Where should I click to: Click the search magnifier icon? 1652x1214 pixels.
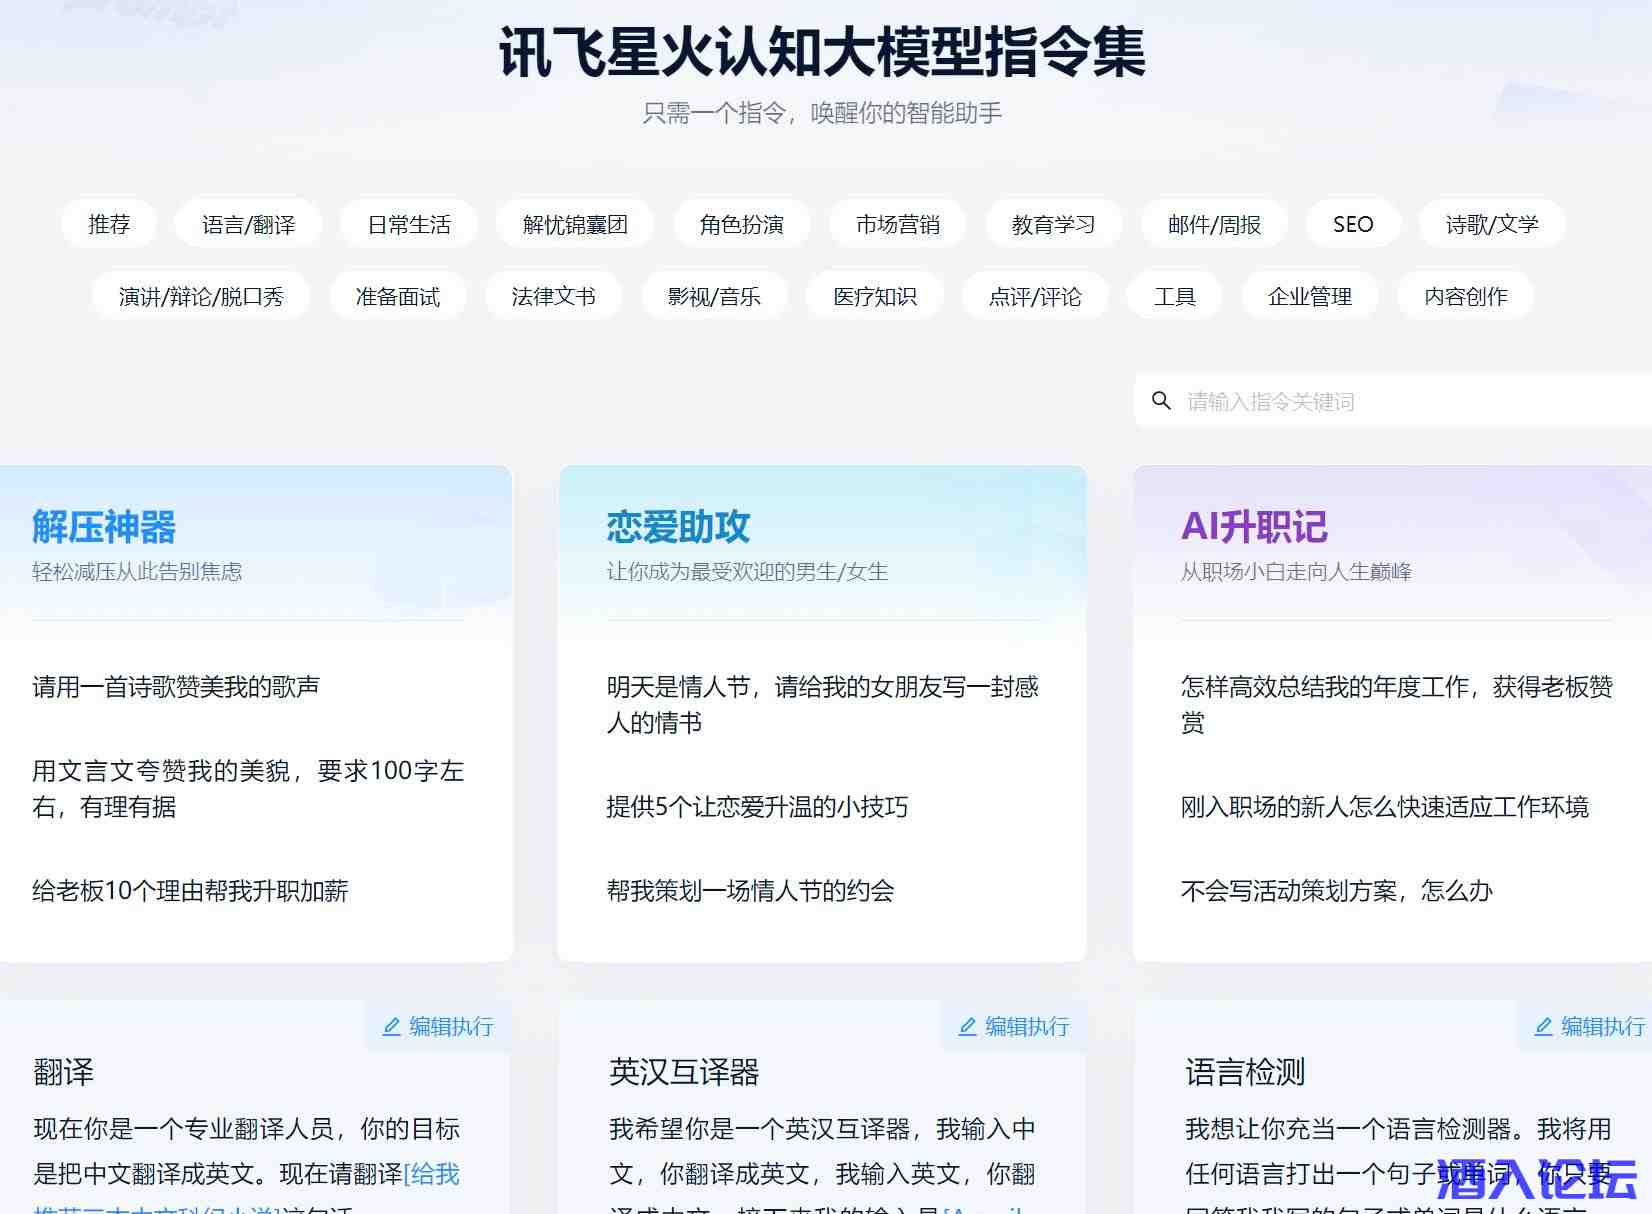click(1161, 401)
